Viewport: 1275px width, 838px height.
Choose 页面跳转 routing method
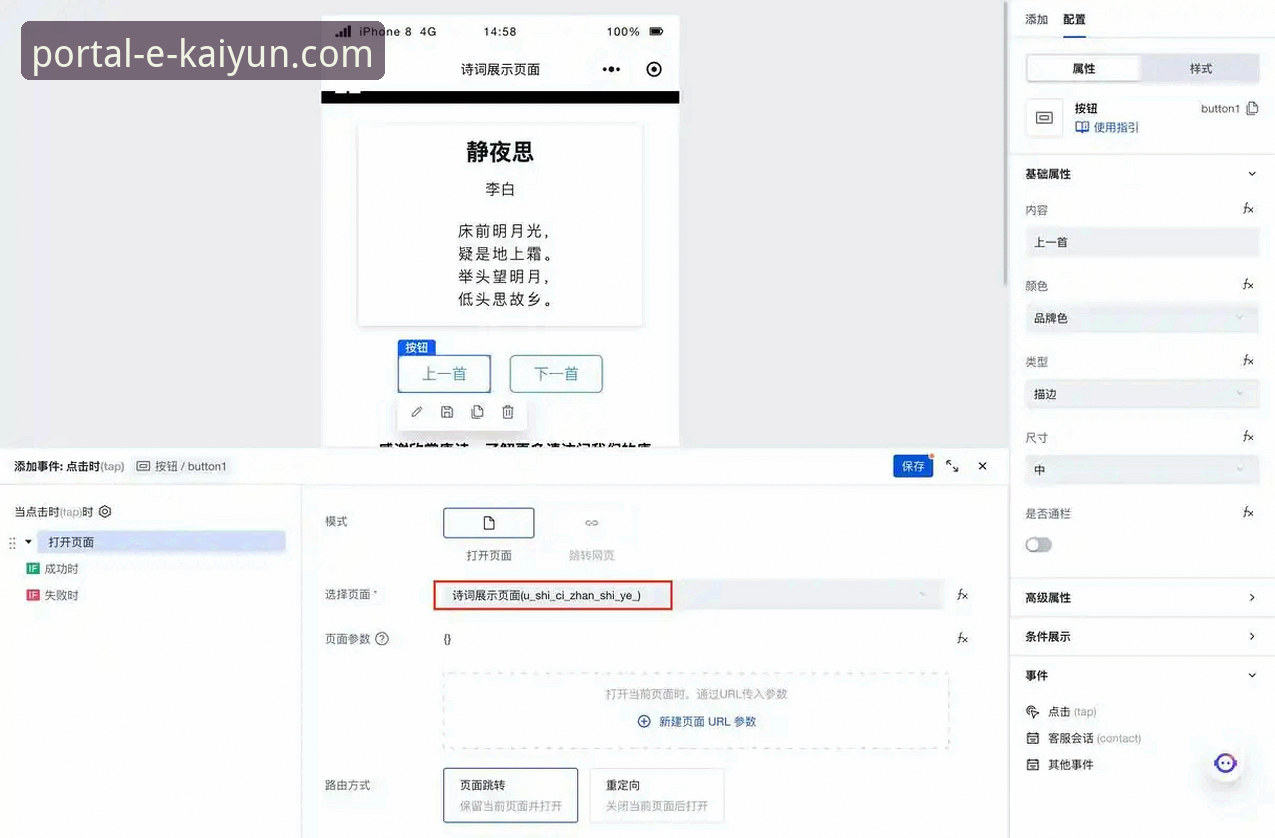pyautogui.click(x=510, y=795)
